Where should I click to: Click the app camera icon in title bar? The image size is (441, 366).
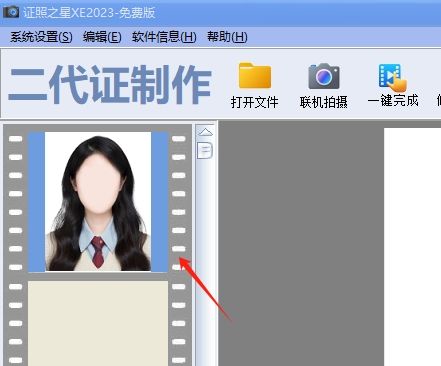click(11, 12)
